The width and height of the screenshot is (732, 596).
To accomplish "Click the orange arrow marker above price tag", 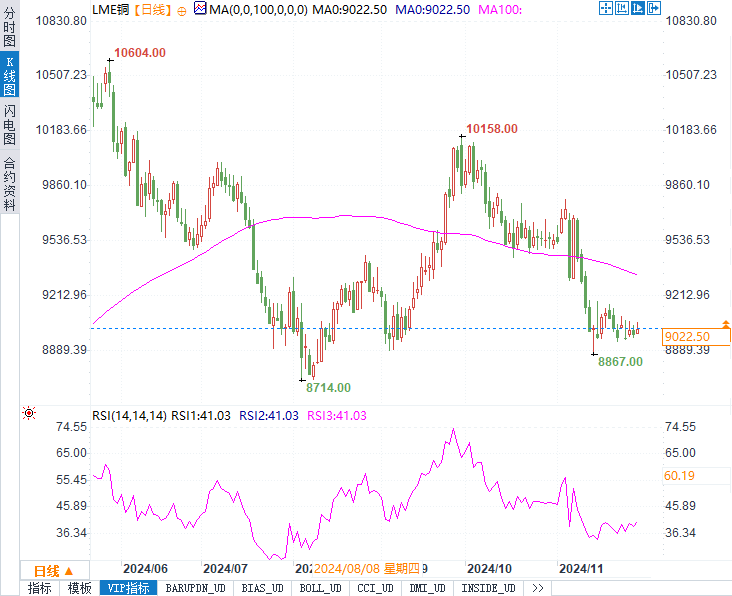I will [725, 324].
